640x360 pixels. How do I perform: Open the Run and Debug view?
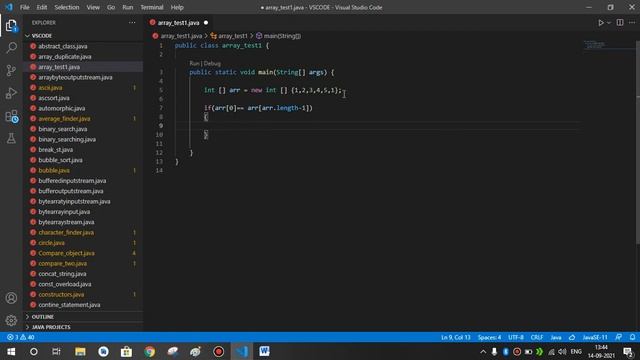[11, 93]
